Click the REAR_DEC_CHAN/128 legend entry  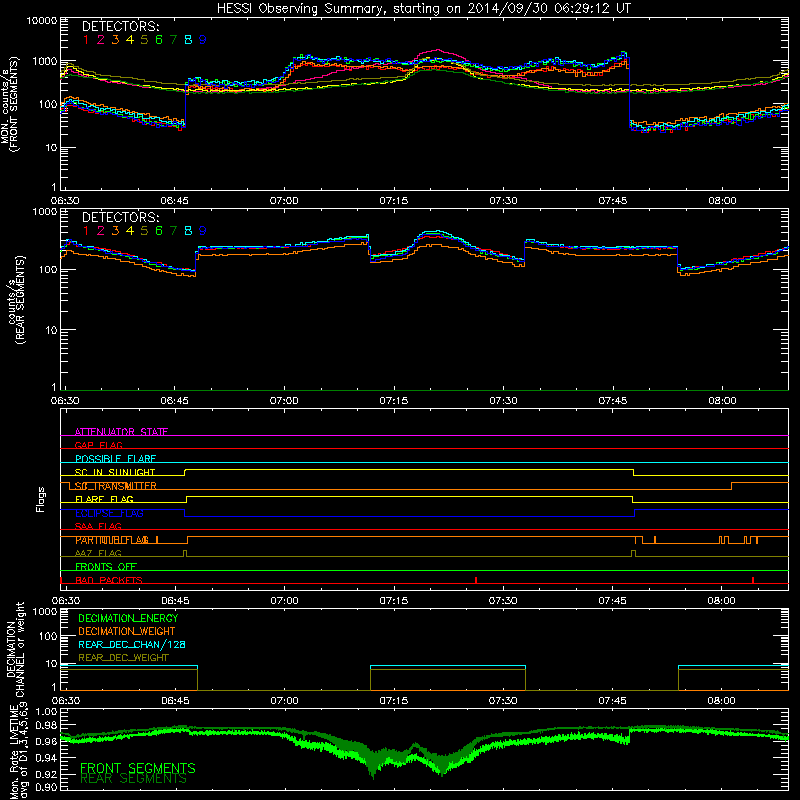pos(132,644)
